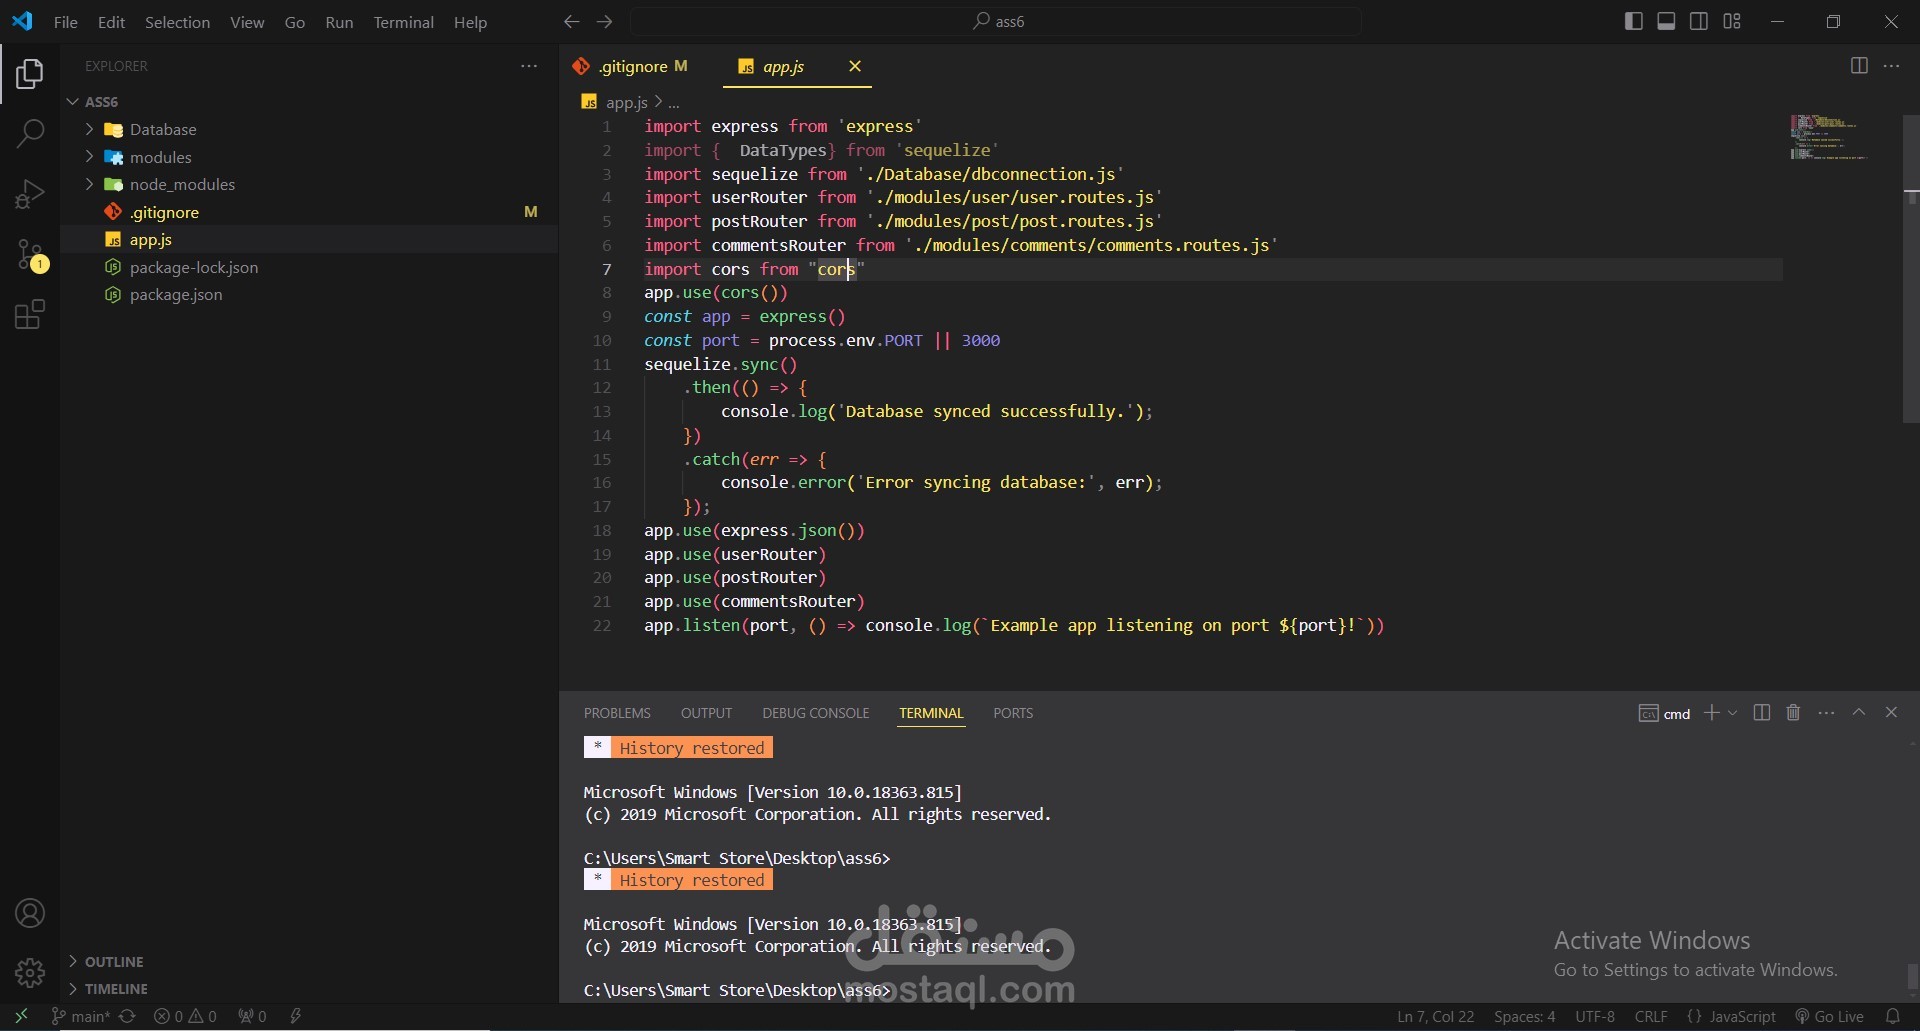Close the app.js editor tab
This screenshot has height=1031, width=1920.
coord(855,66)
